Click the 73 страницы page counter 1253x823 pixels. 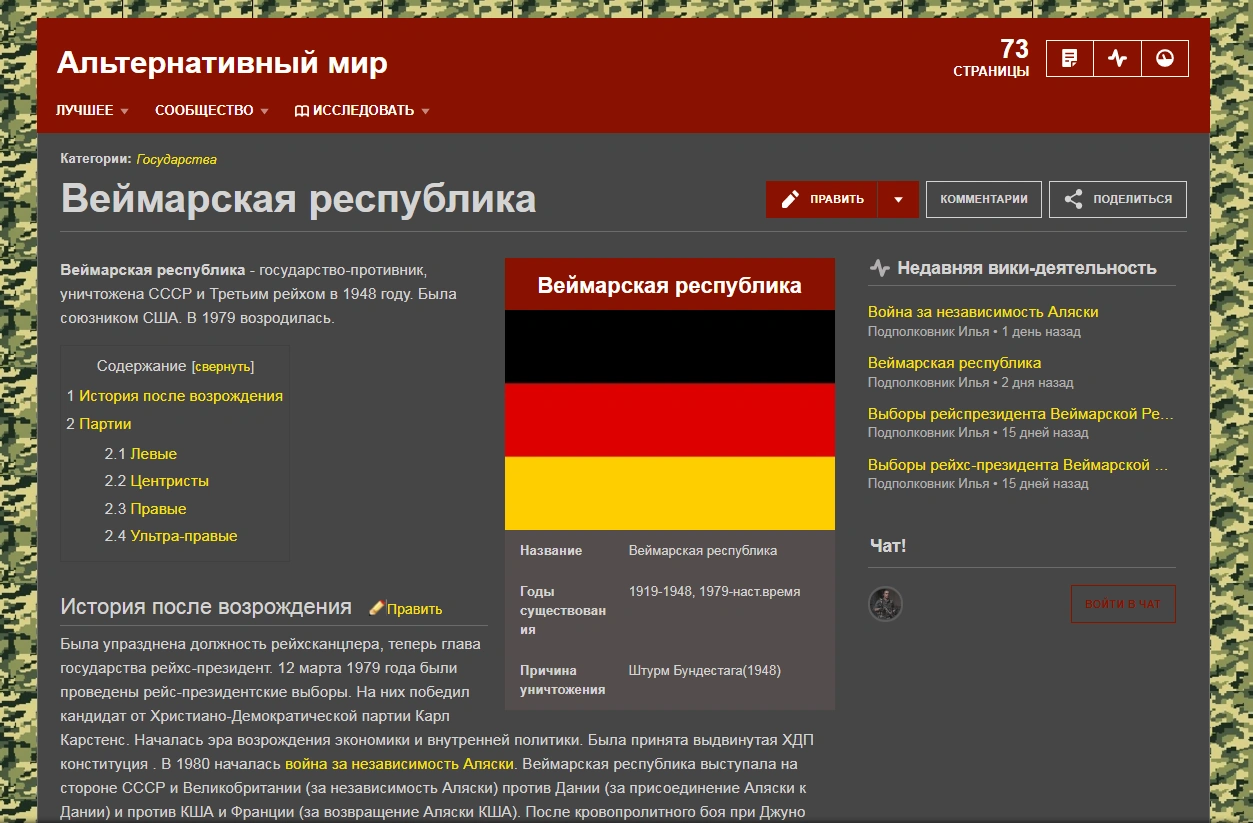[x=991, y=58]
